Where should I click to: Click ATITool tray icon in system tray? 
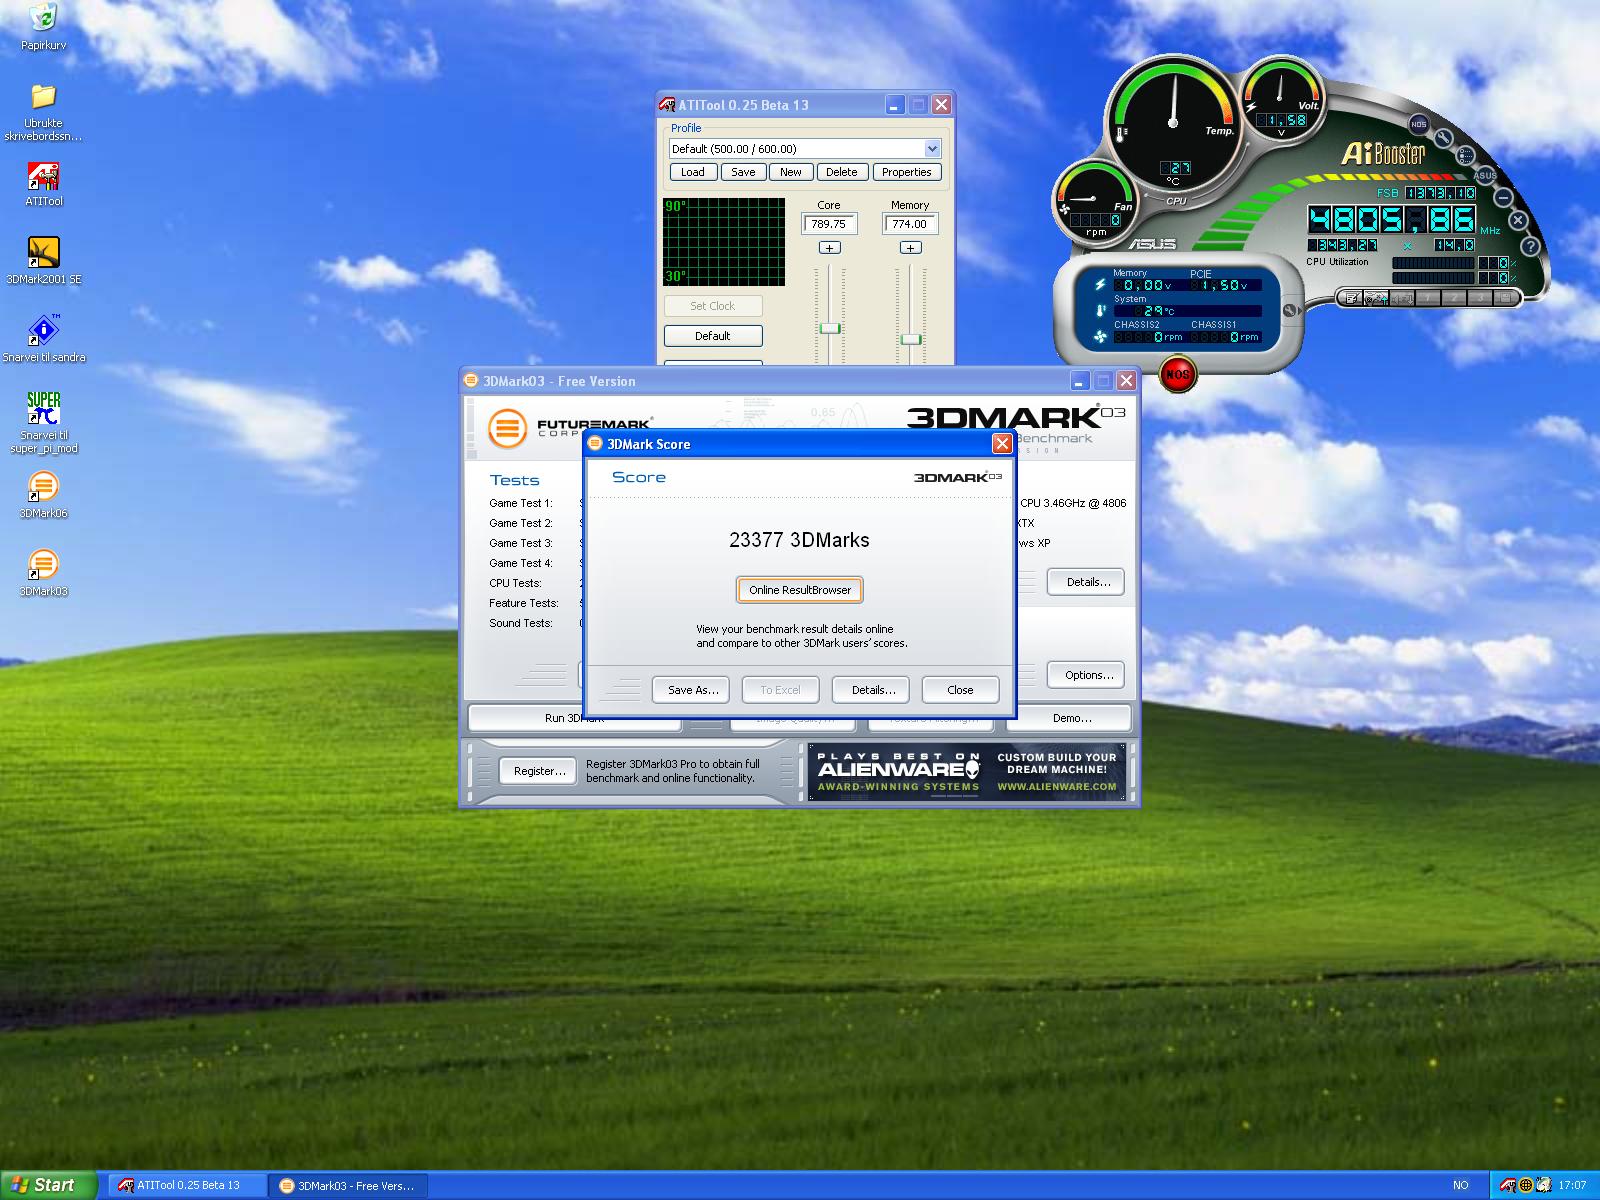[1508, 1185]
